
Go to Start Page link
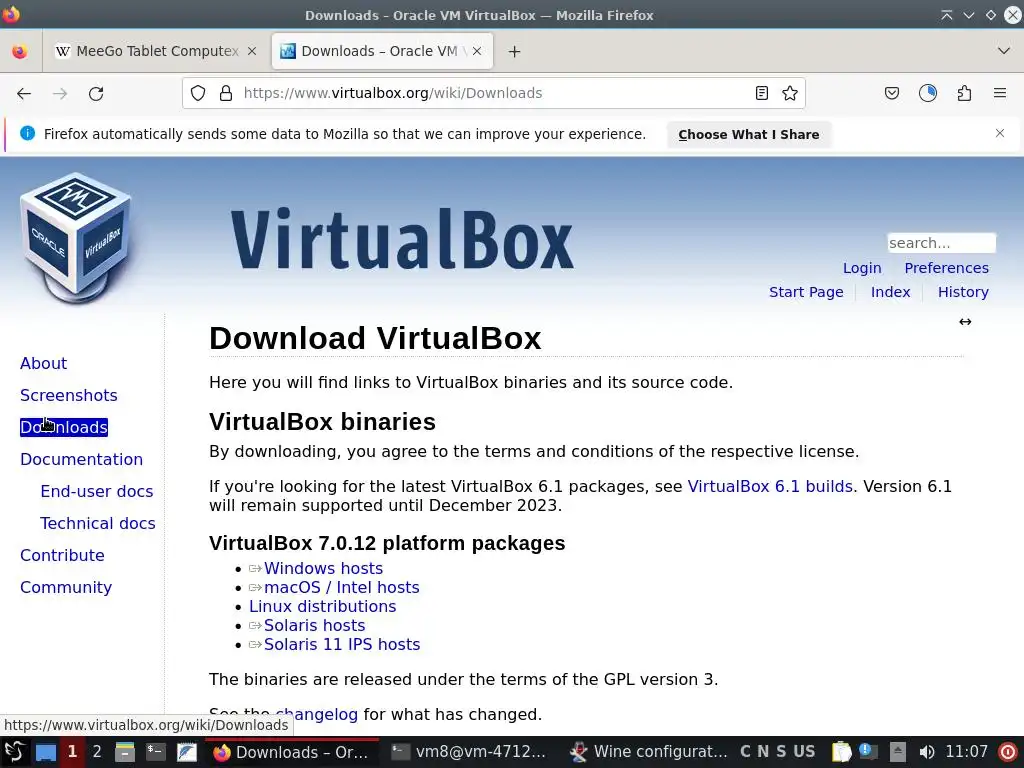coord(806,292)
